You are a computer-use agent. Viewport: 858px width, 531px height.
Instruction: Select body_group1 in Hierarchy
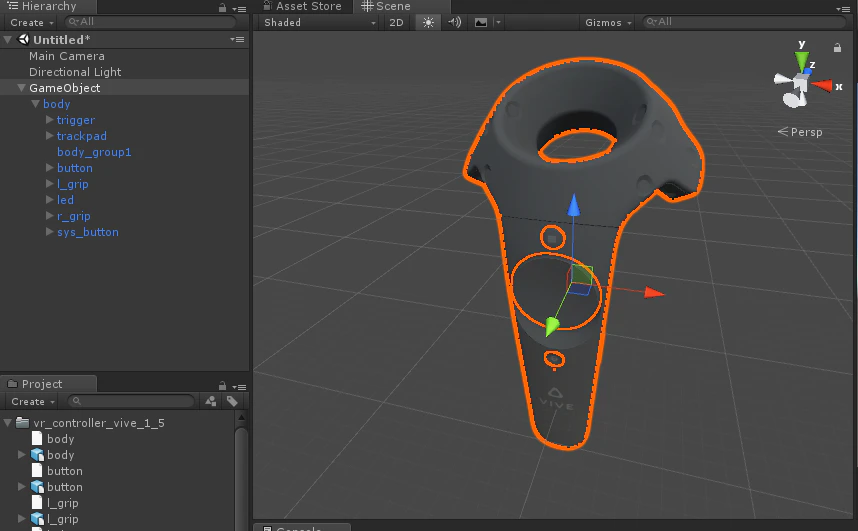[x=94, y=152]
